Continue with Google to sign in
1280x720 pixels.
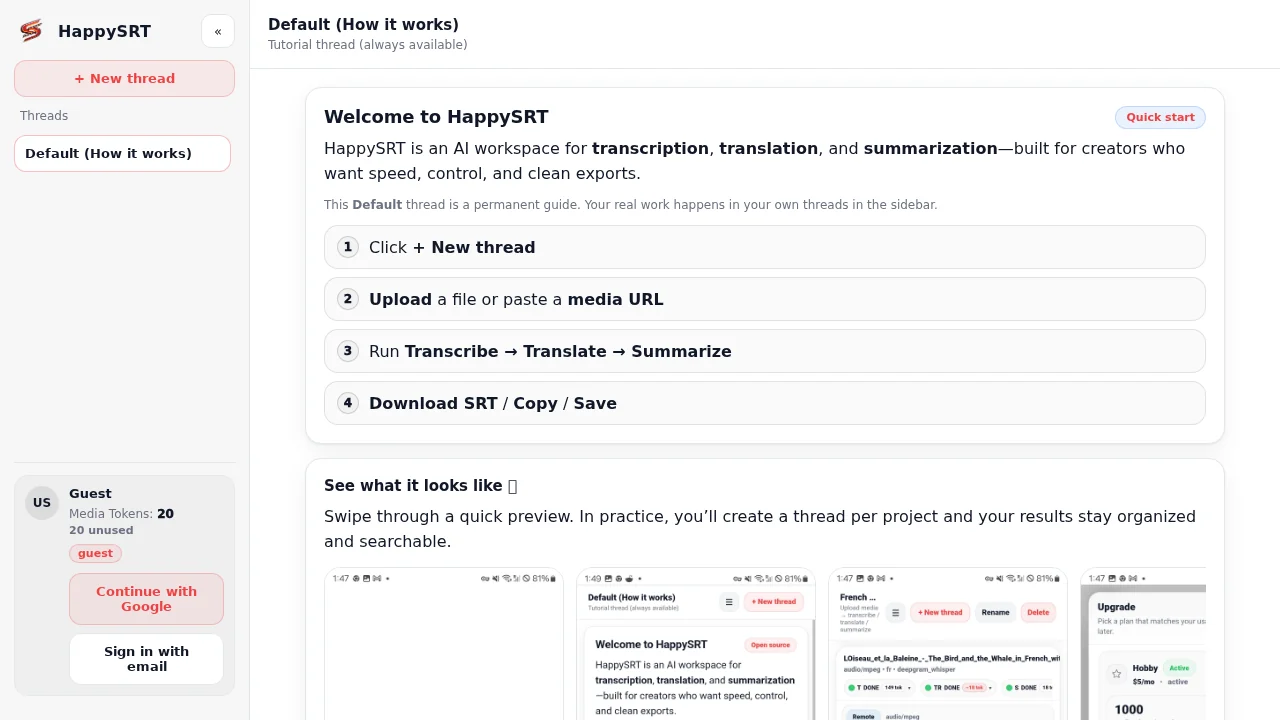[x=146, y=598]
